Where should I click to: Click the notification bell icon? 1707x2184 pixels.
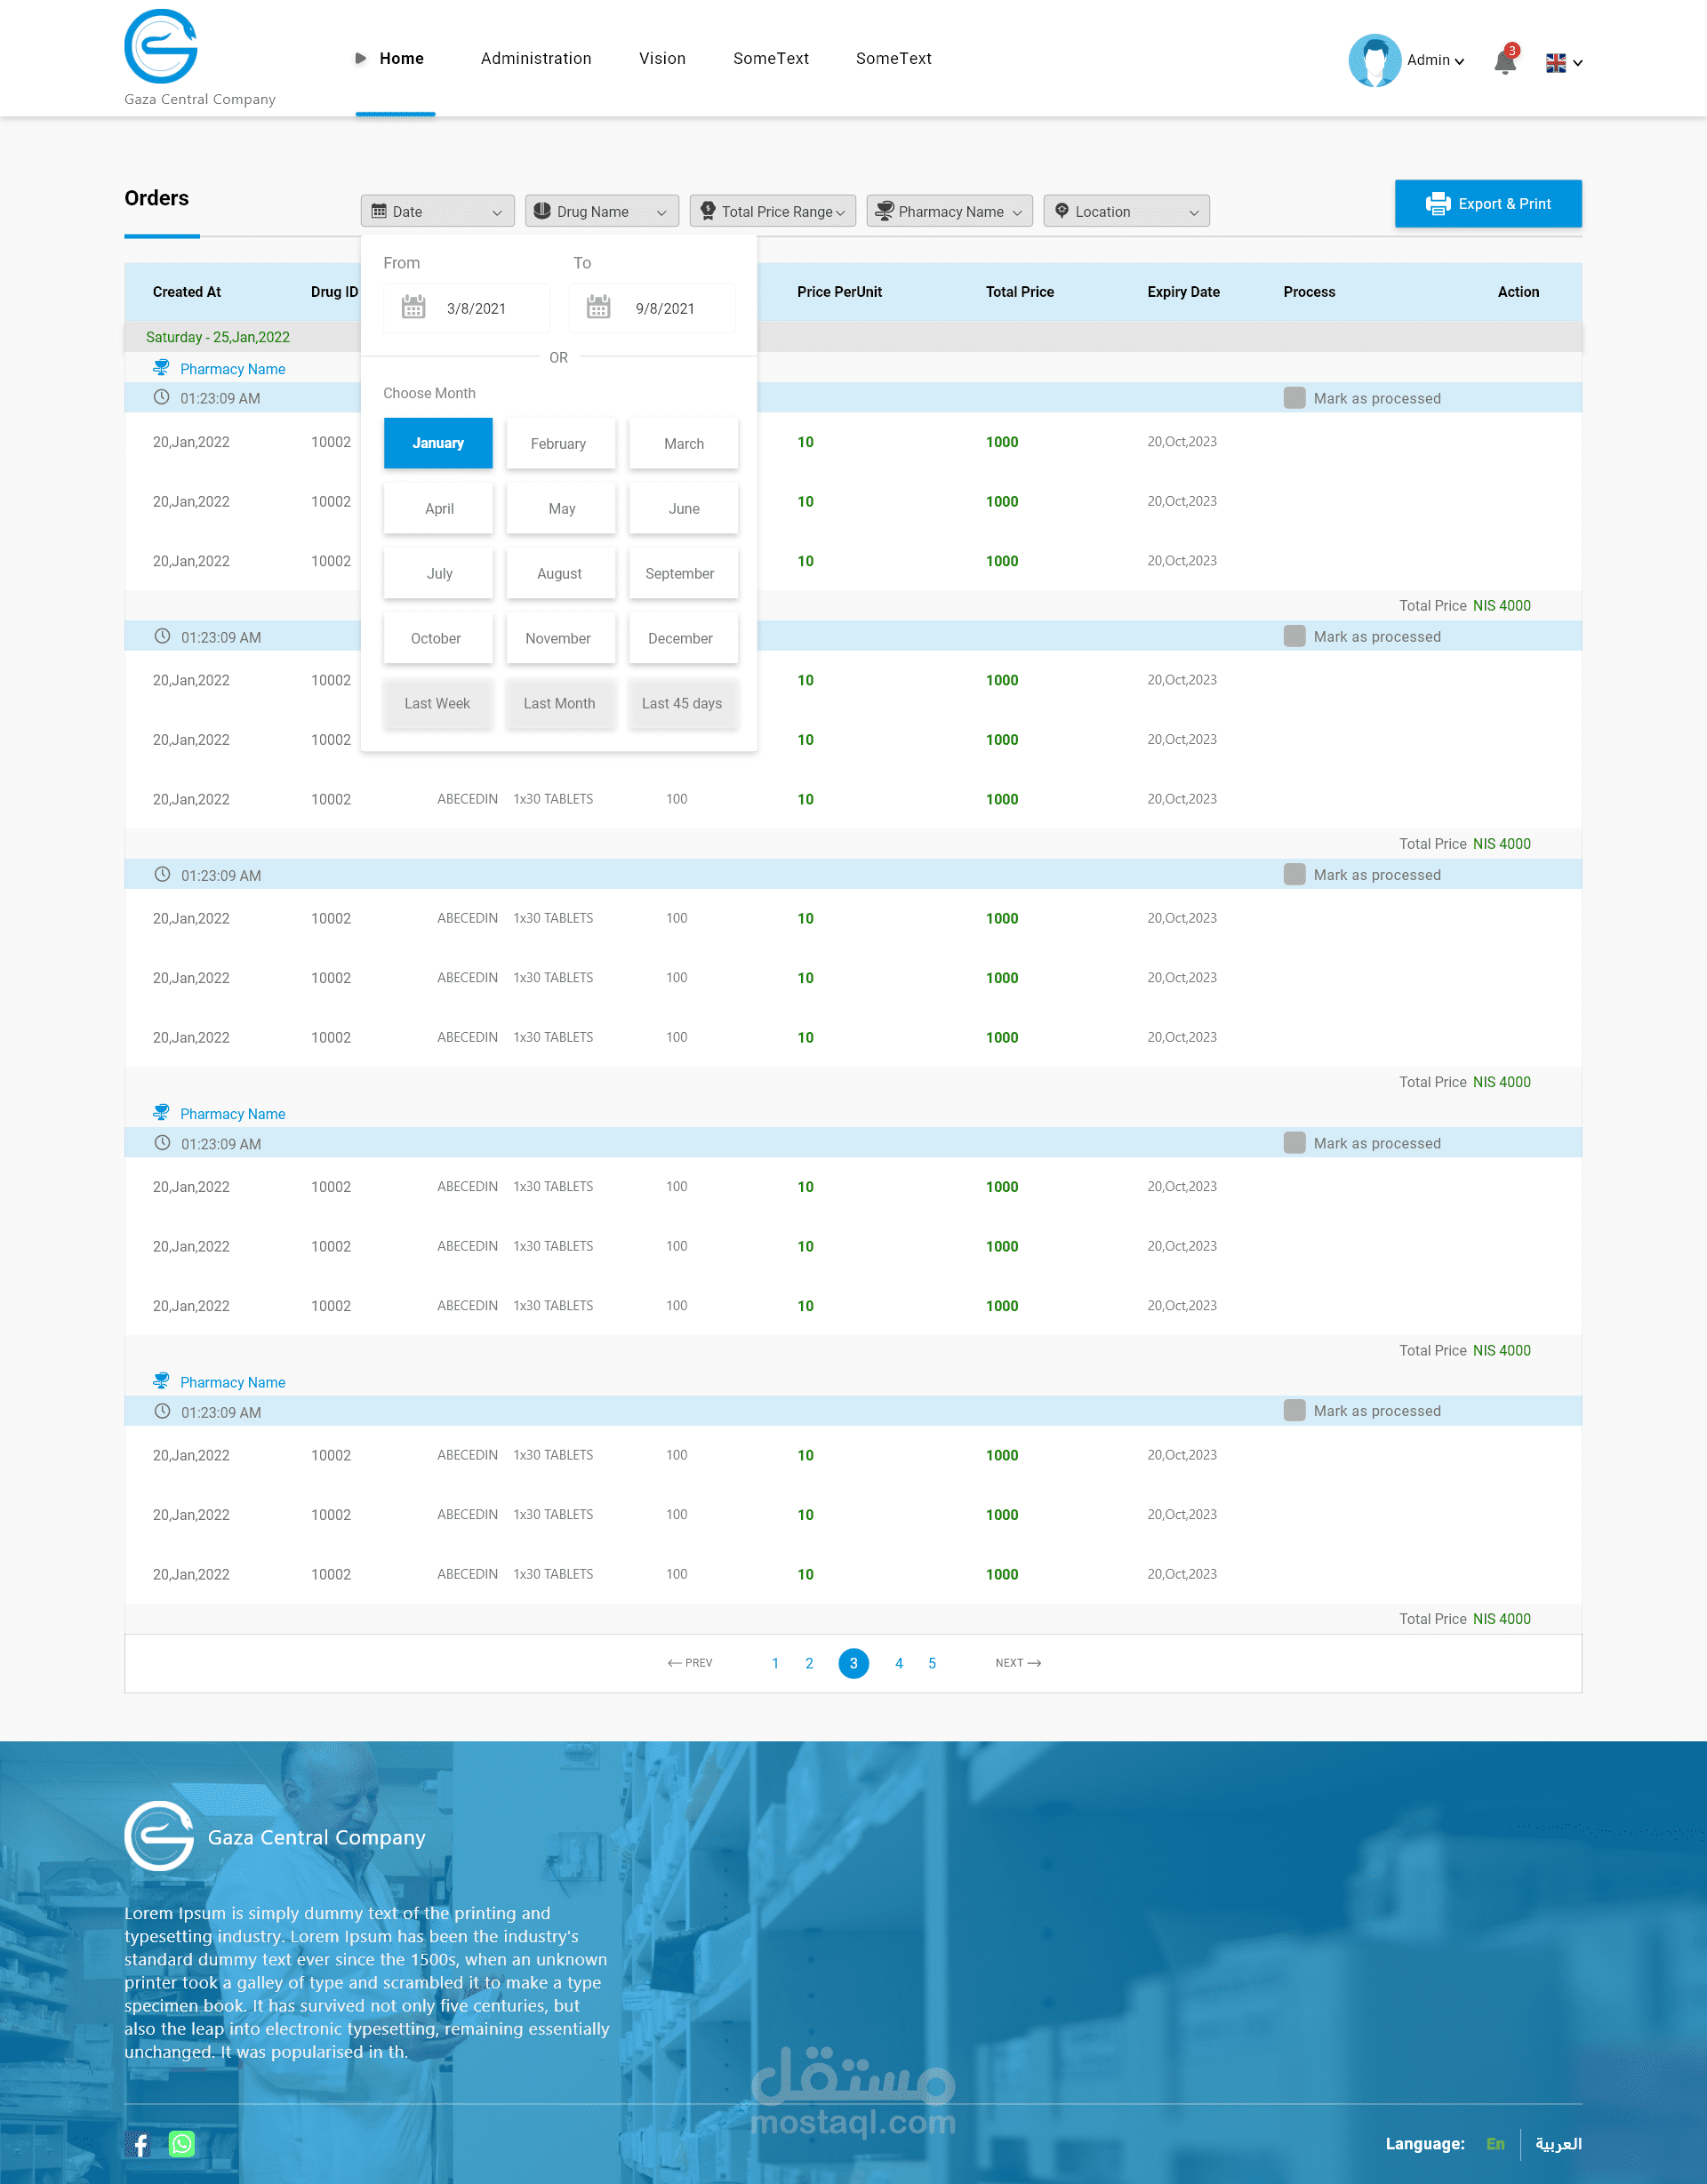coord(1504,62)
